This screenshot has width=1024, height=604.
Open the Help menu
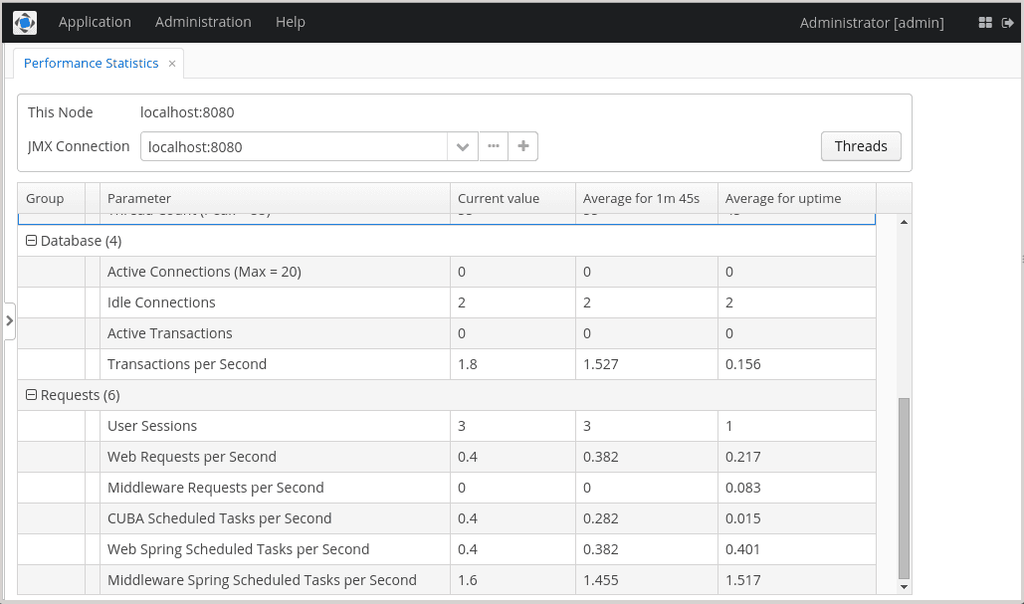[290, 22]
